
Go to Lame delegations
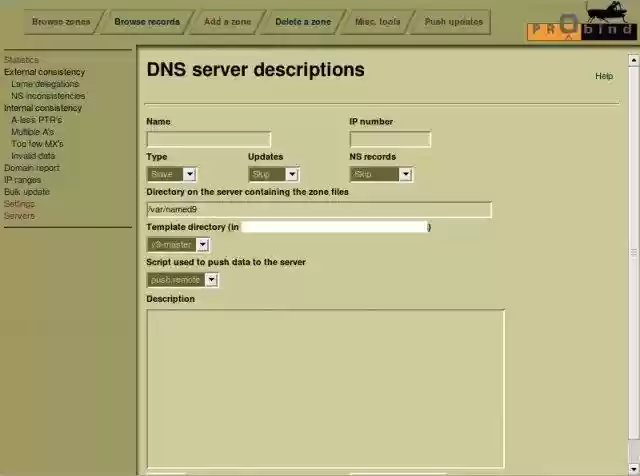point(45,84)
